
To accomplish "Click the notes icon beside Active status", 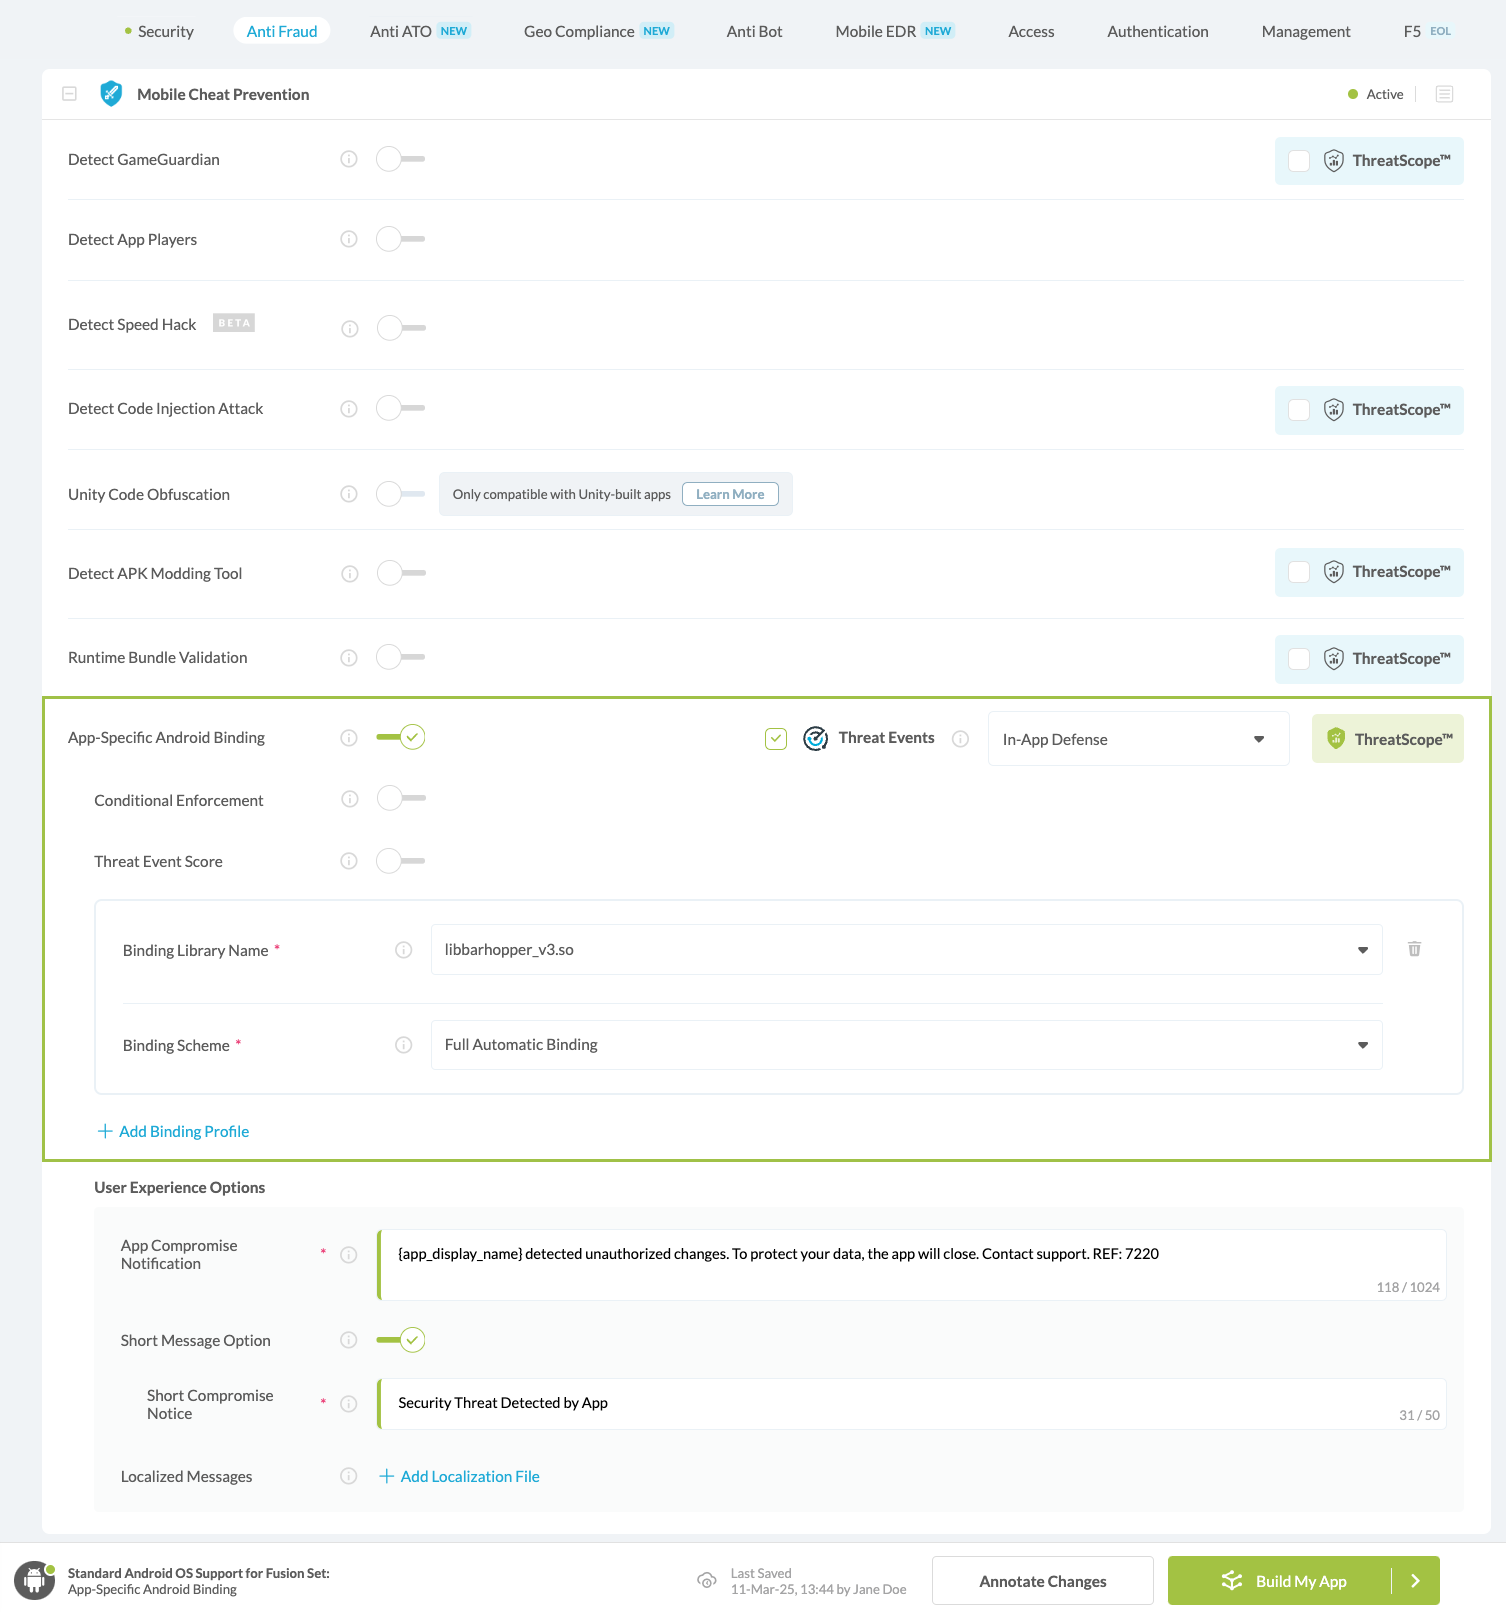I will tap(1444, 94).
